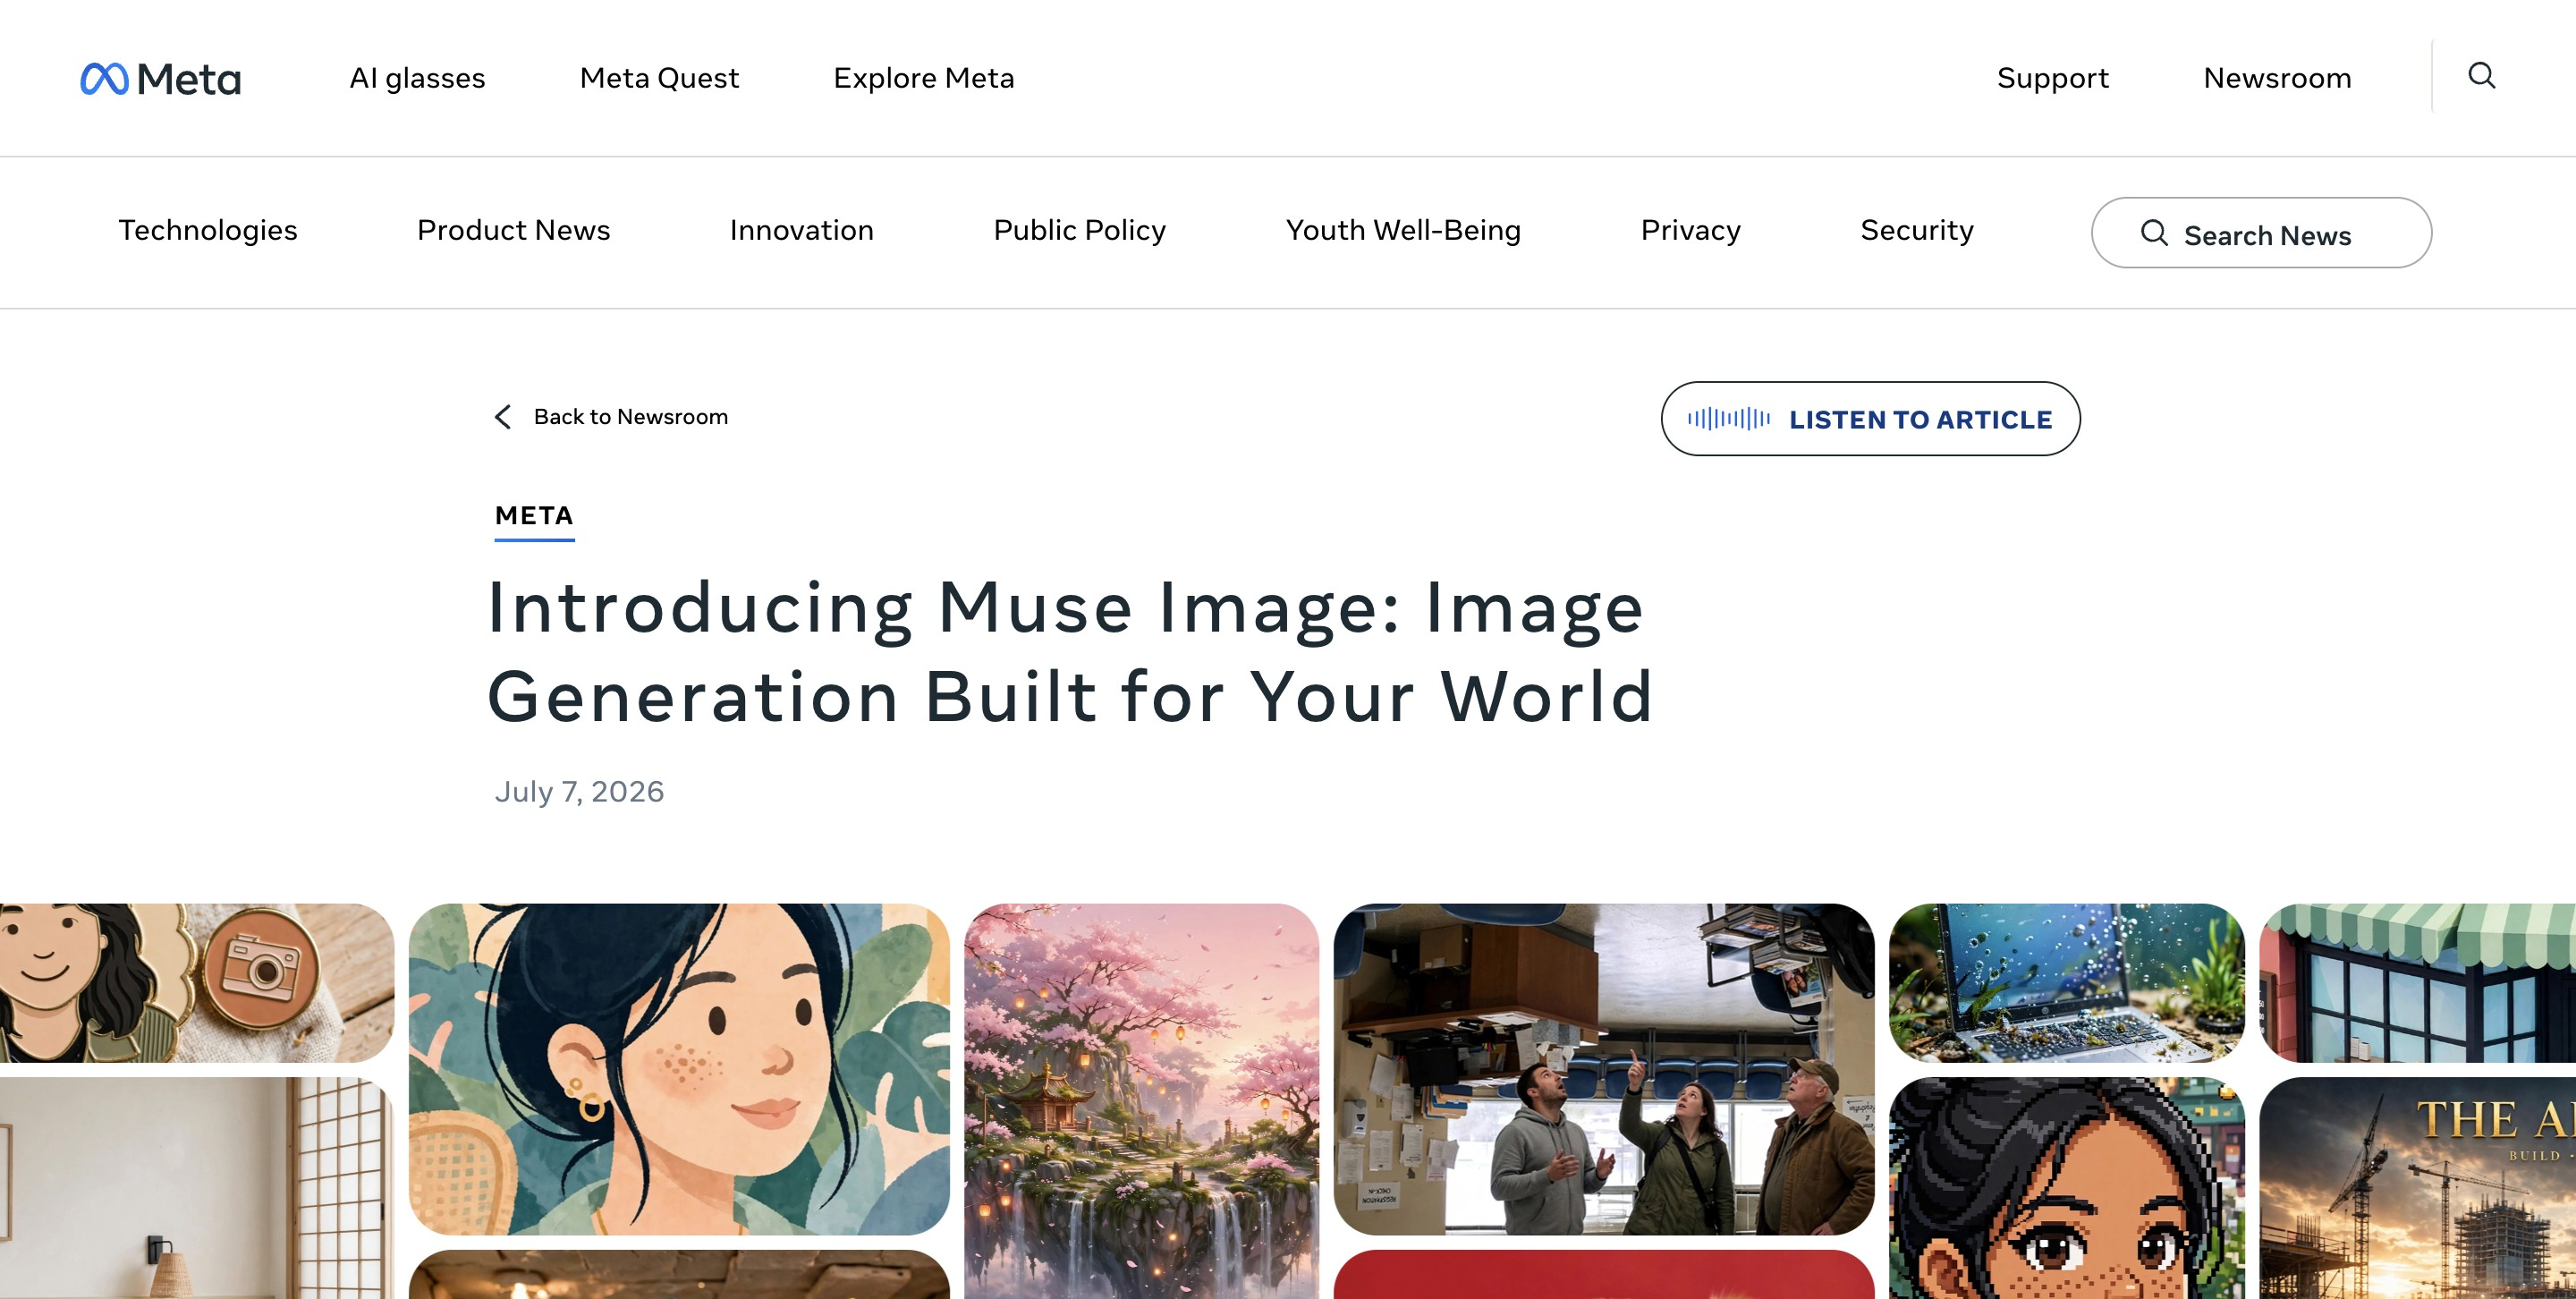The image size is (2576, 1299).
Task: Click Back to Newsroom link
Action: pyautogui.click(x=630, y=417)
